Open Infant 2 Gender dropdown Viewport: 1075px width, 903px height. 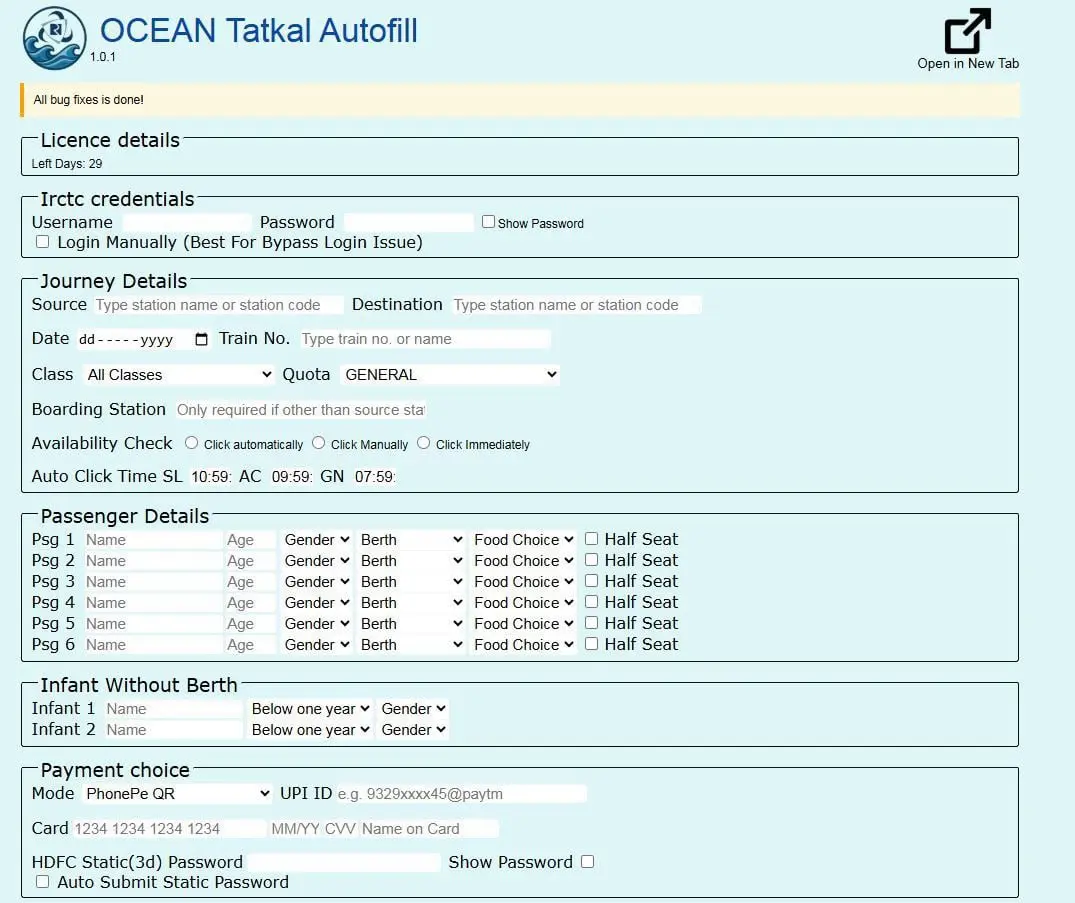(x=413, y=730)
